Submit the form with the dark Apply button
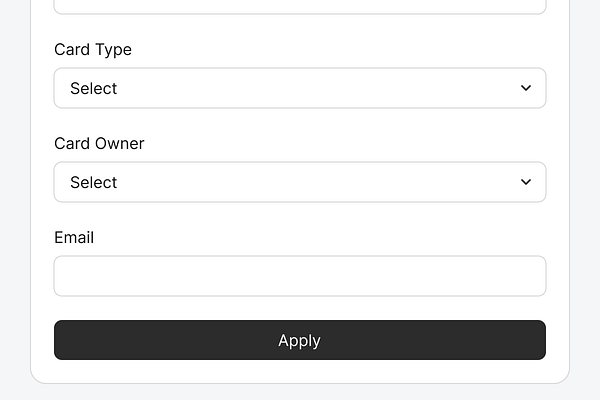The image size is (600, 400). (299, 340)
